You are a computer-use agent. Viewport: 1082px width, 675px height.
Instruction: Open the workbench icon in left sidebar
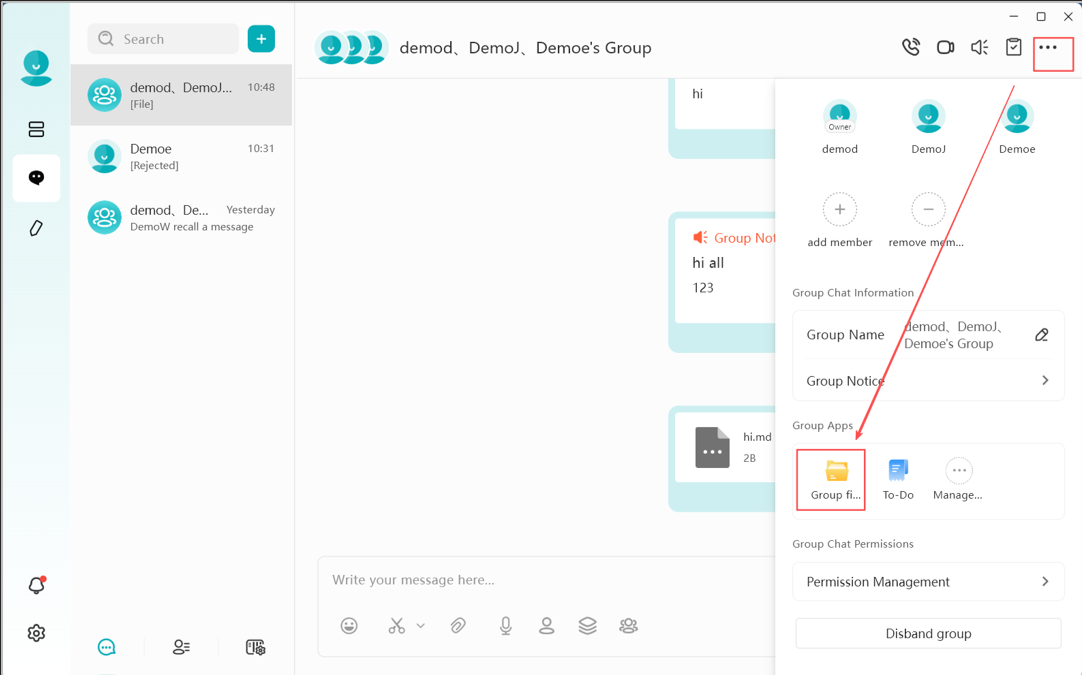coord(36,129)
